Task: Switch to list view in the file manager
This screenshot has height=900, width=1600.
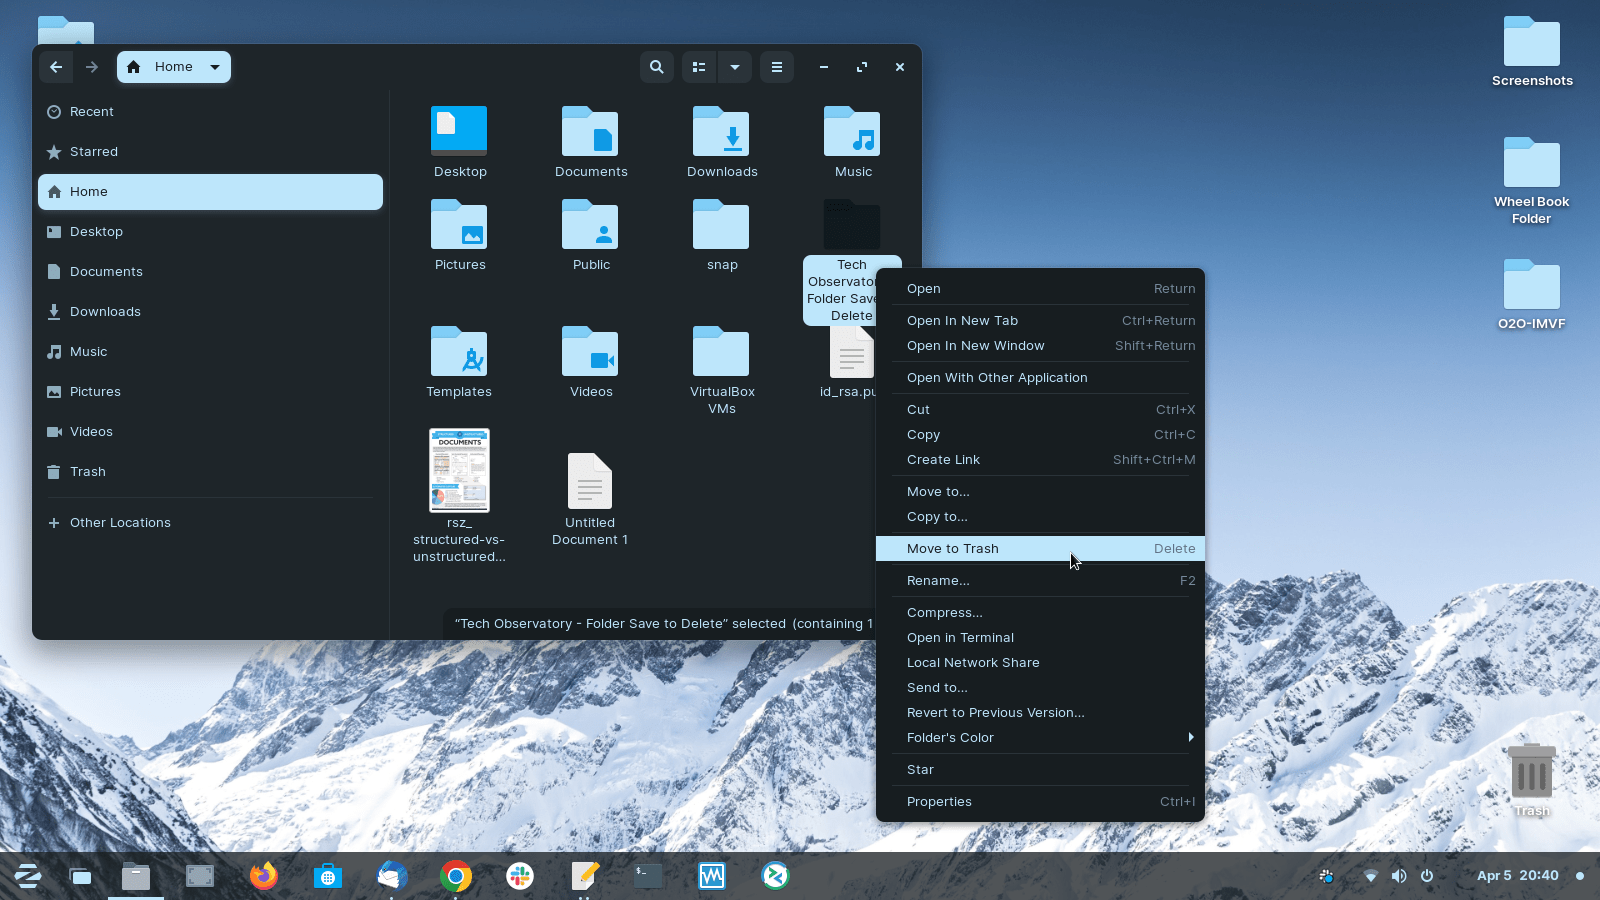Action: point(699,67)
